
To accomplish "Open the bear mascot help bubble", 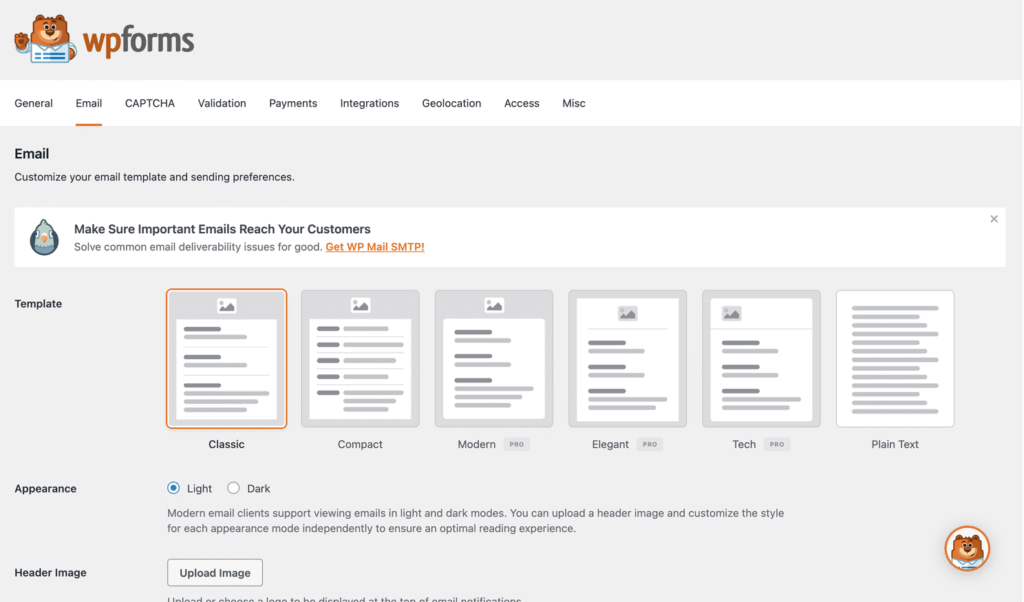I will [x=966, y=548].
